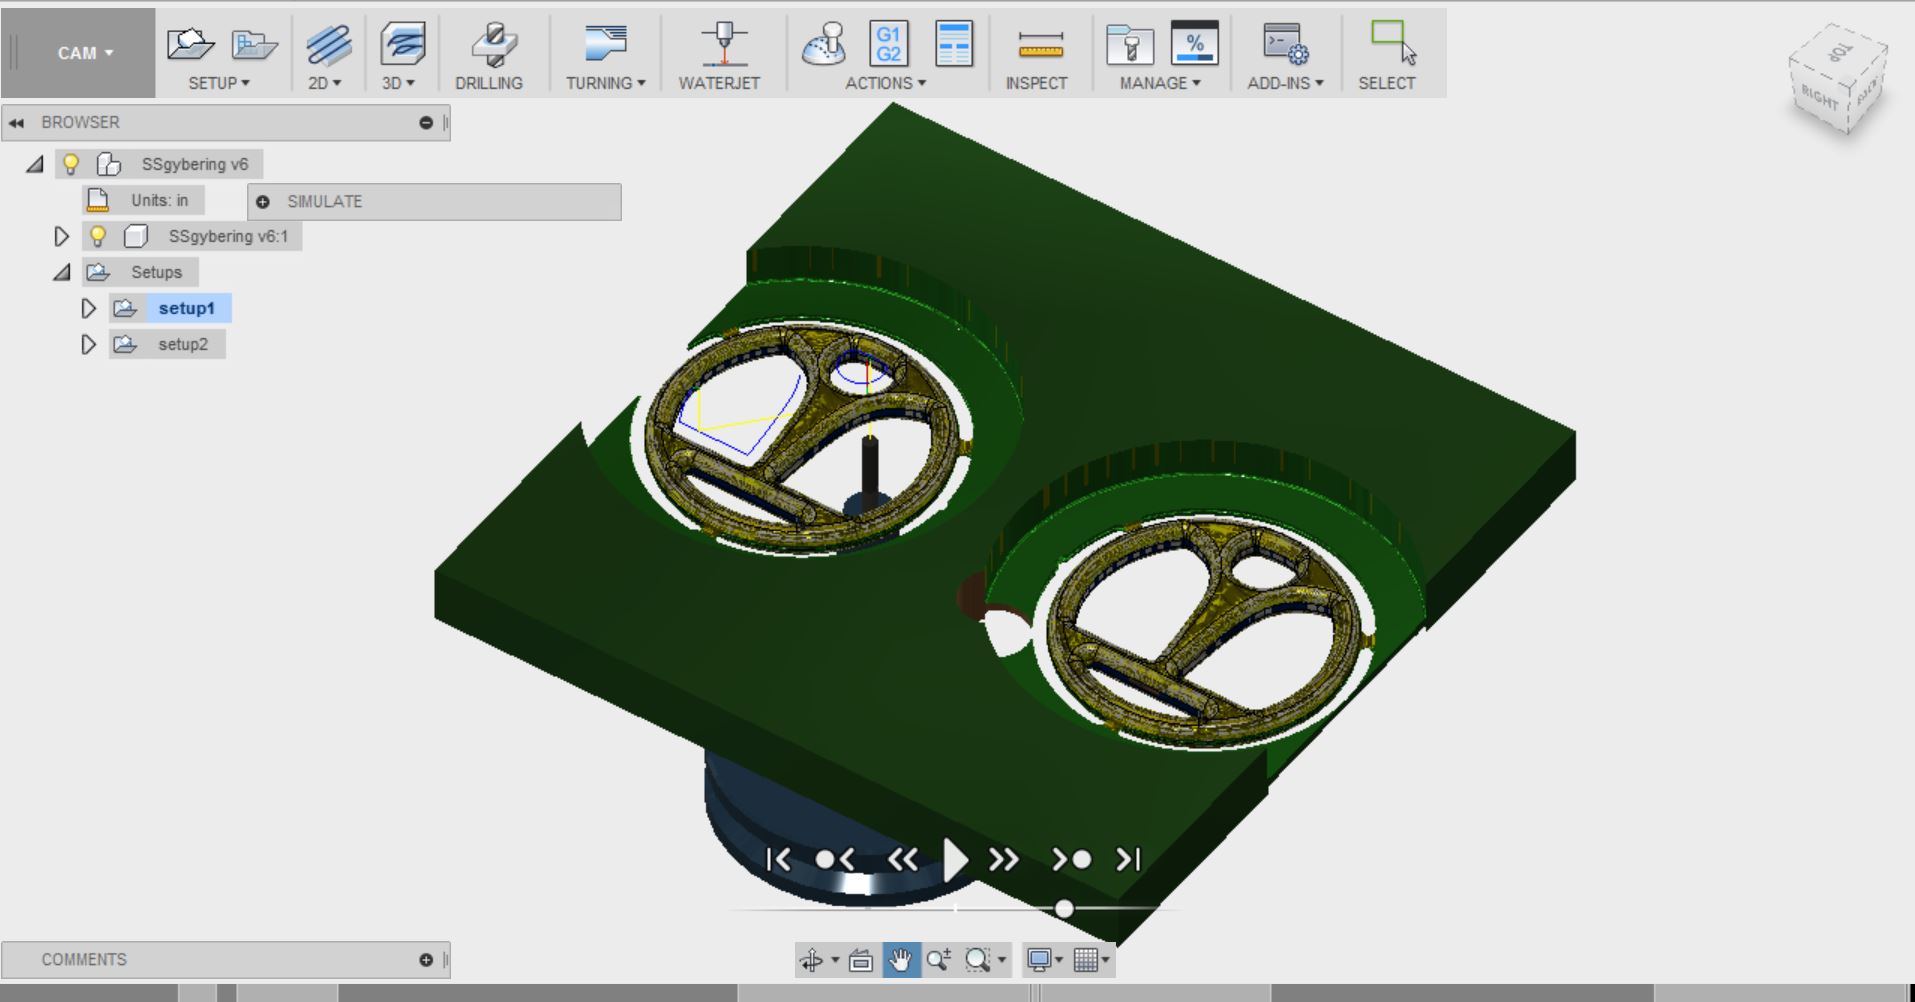1915x1002 pixels.
Task: Click the Tool Library icon
Action: [x=1130, y=45]
